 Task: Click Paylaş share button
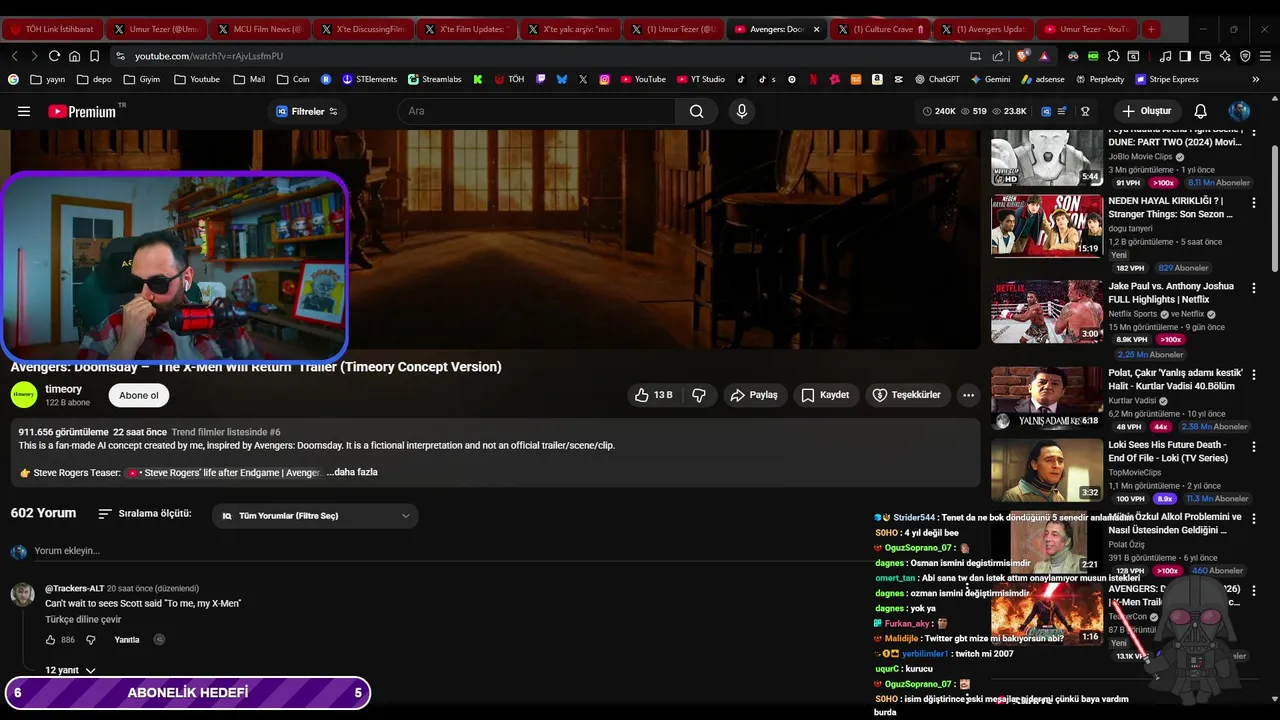point(754,395)
